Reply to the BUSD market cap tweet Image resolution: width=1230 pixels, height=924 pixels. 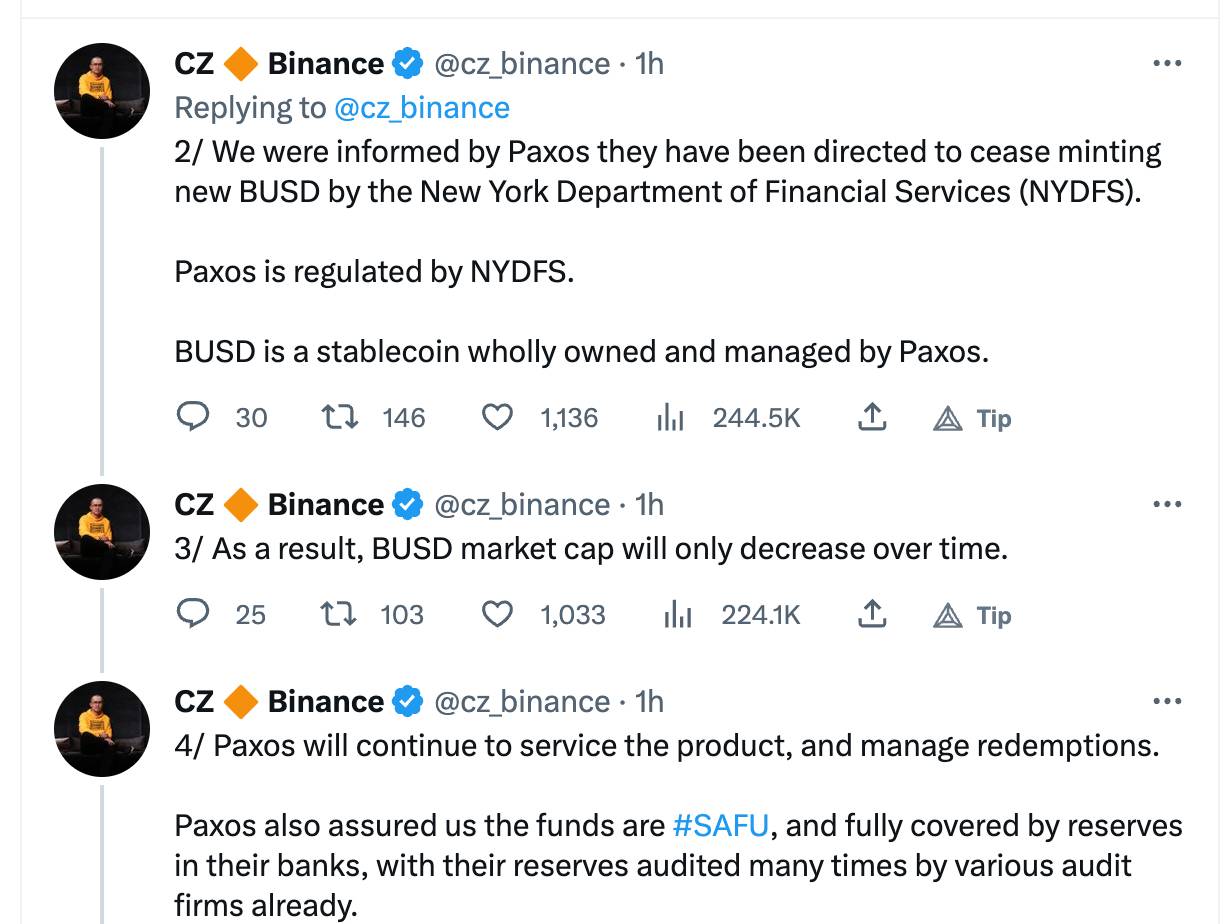coord(192,614)
